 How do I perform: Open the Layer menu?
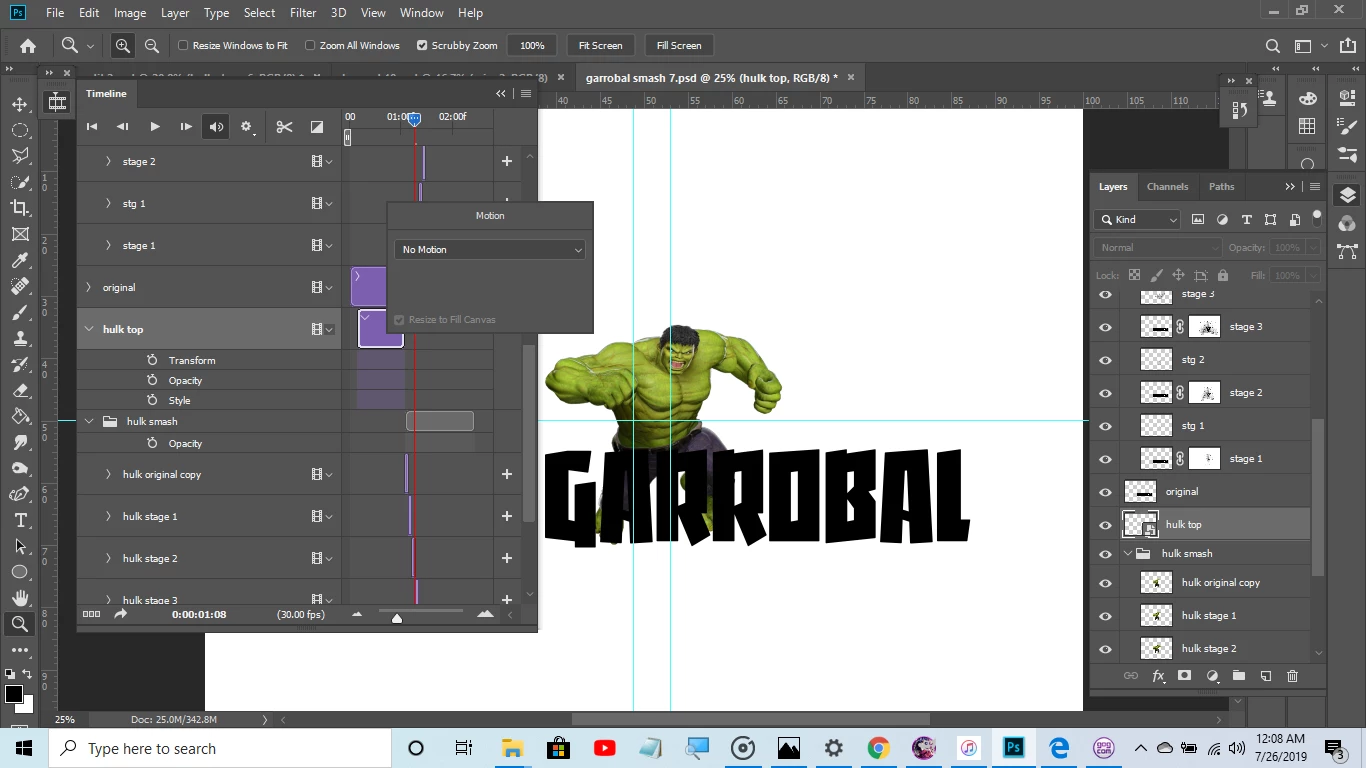(x=175, y=13)
